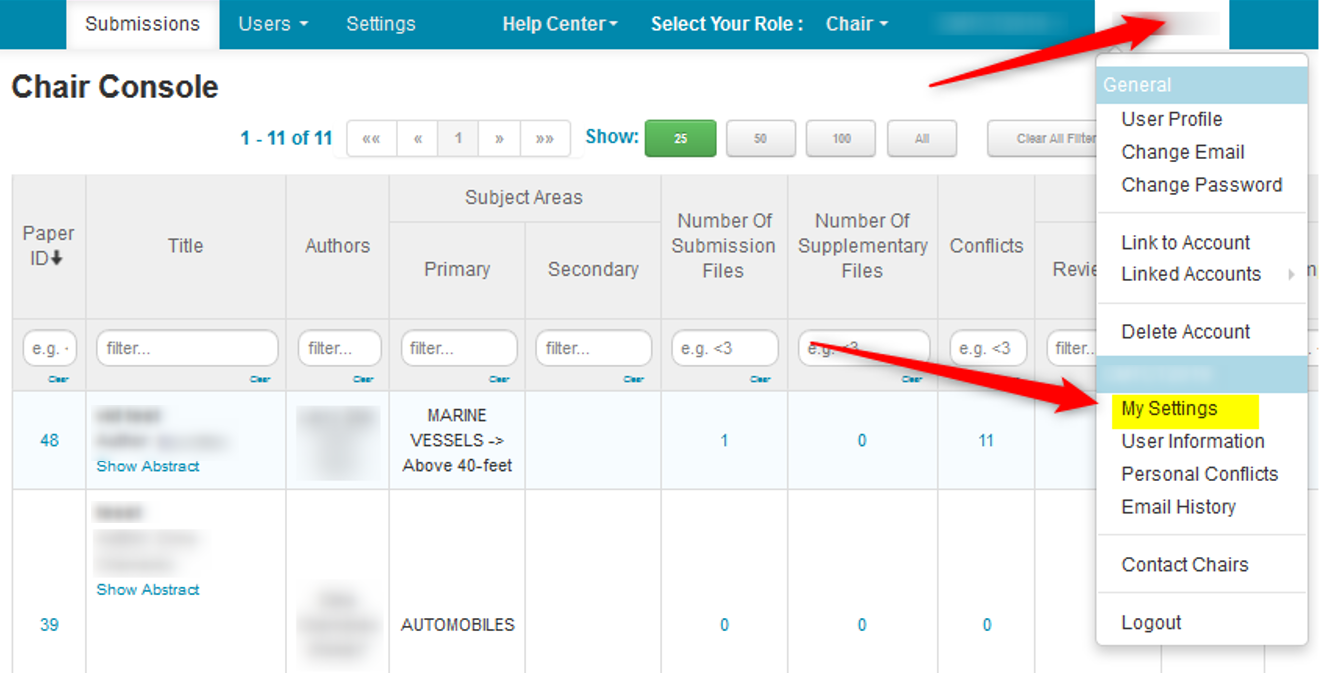1320x681 pixels.
Task: Select Link to Account menu item
Action: [1186, 243]
